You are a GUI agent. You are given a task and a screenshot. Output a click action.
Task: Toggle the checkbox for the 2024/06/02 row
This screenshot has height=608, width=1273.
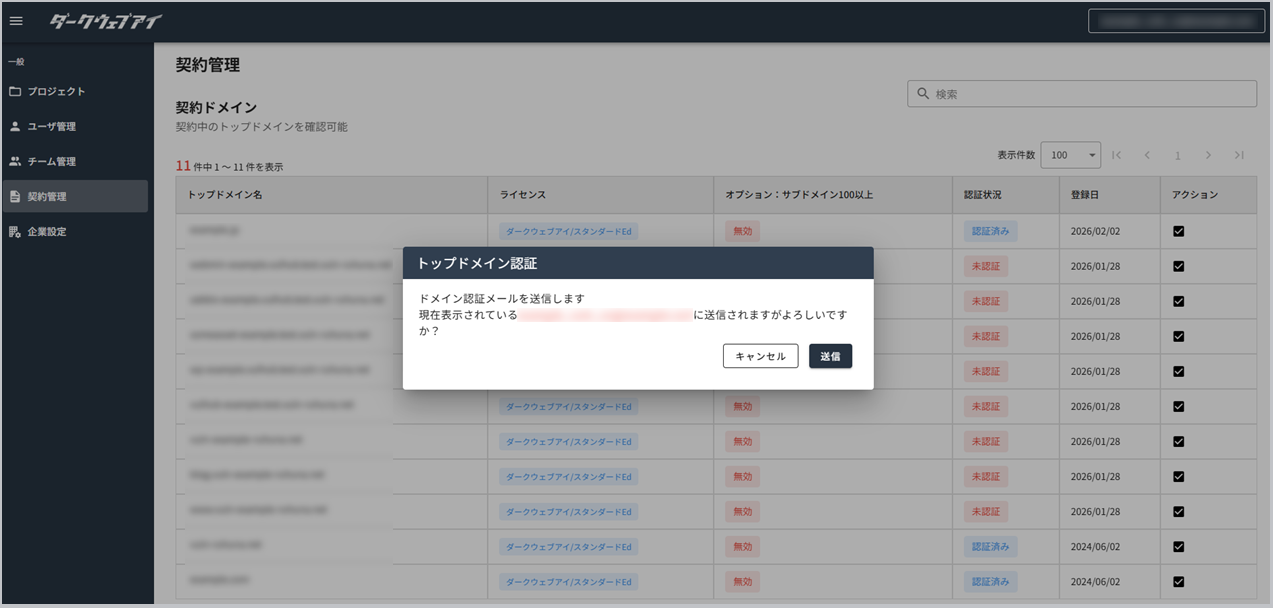tap(1178, 546)
